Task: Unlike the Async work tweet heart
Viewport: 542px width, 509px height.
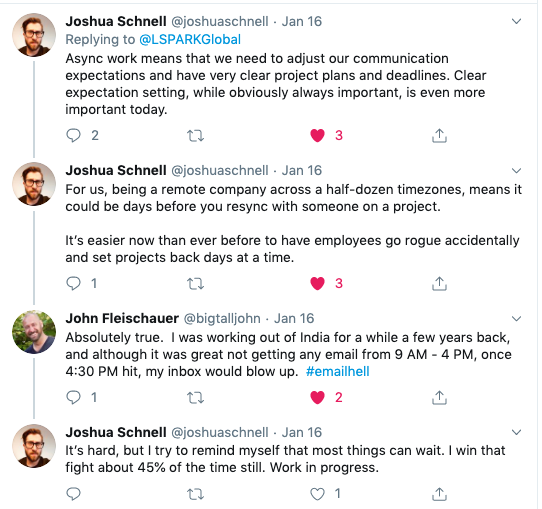Action: click(x=317, y=135)
